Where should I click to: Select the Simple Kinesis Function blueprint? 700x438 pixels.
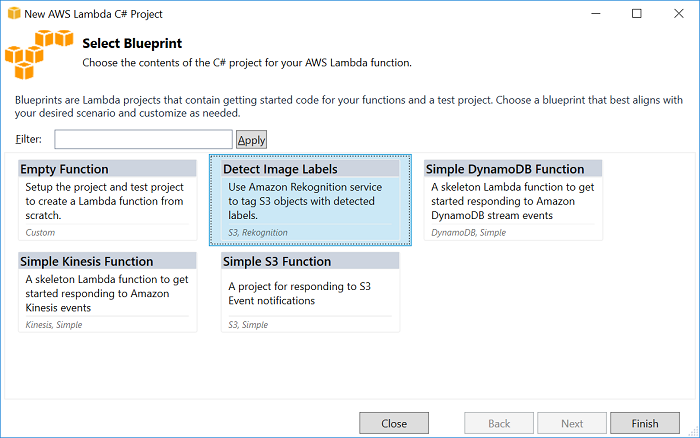coord(108,292)
